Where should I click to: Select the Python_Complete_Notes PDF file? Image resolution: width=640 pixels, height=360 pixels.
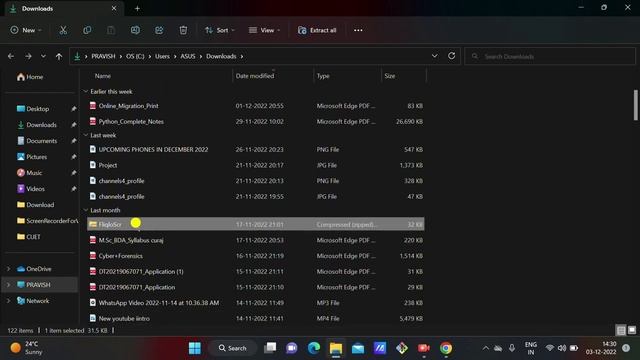(x=256, y=122)
